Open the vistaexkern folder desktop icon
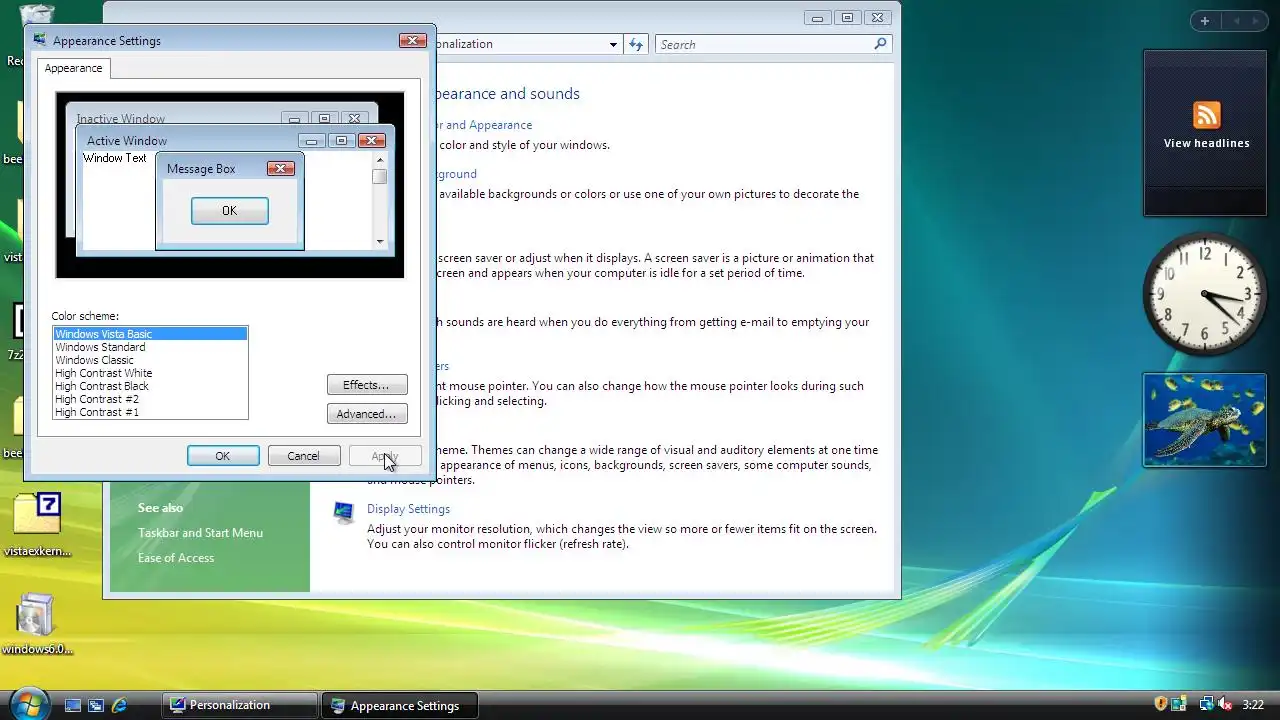 pos(37,525)
